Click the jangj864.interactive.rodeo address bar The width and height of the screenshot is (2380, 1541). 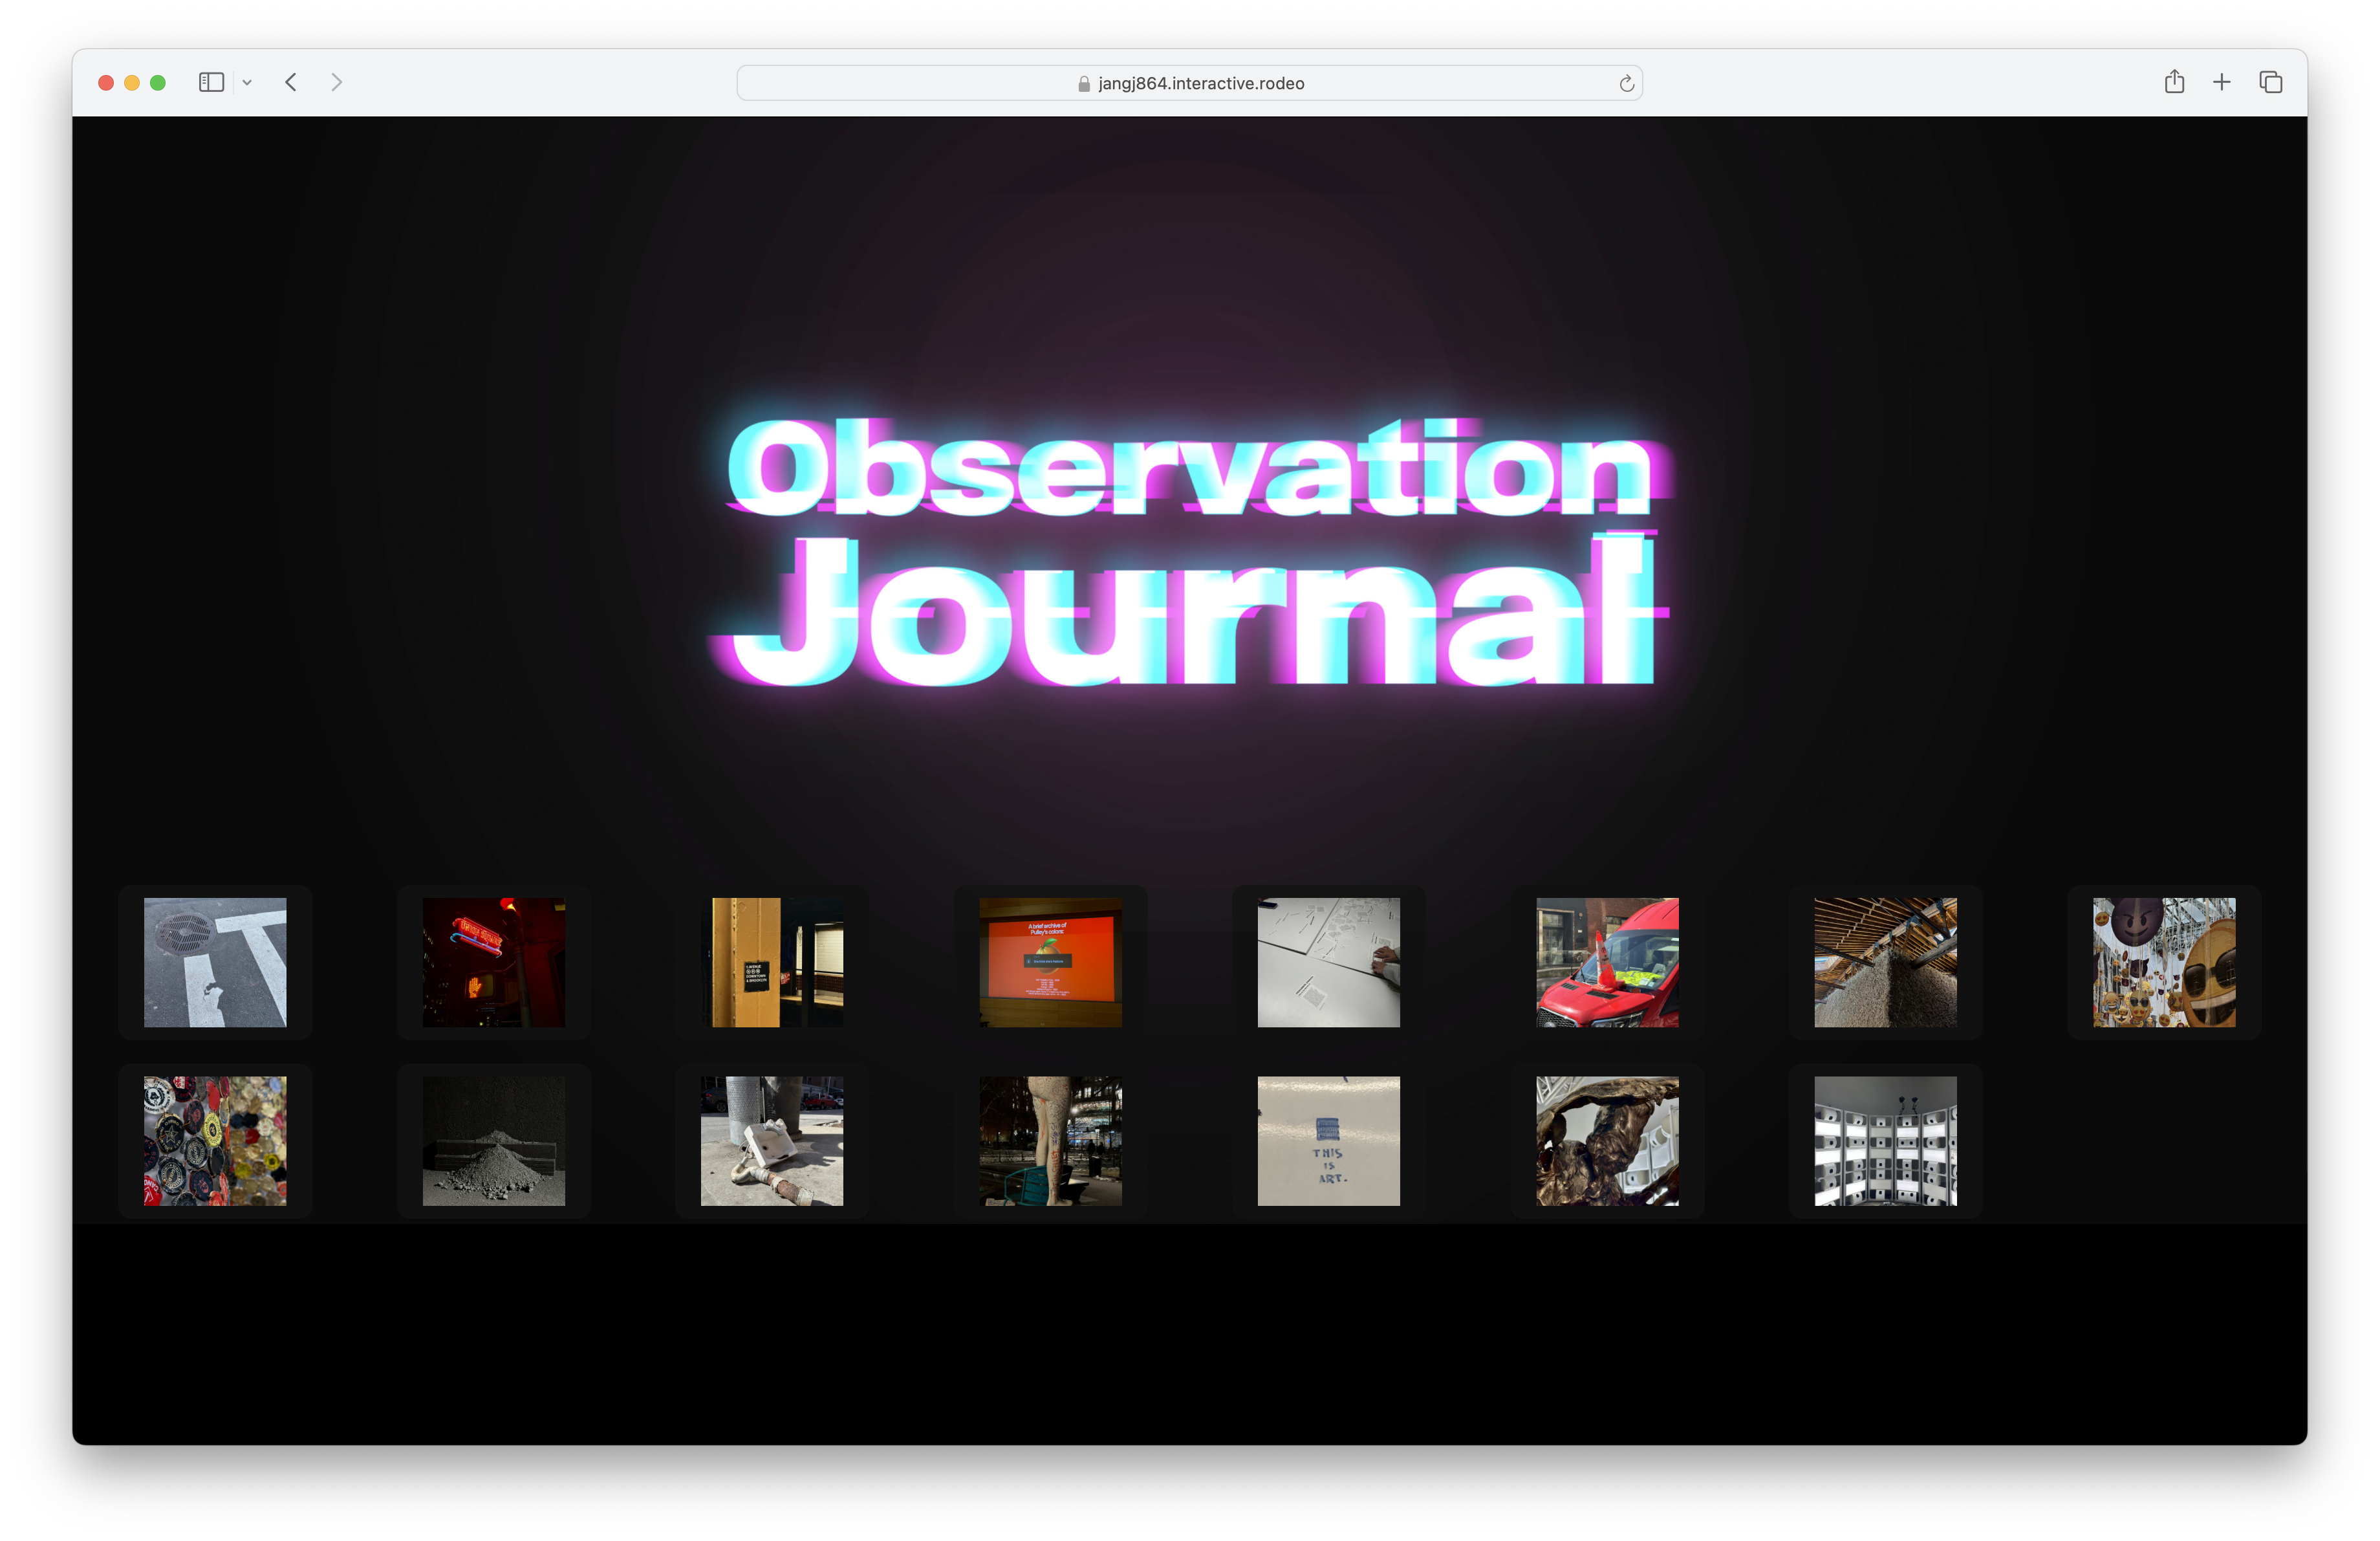coord(1190,84)
